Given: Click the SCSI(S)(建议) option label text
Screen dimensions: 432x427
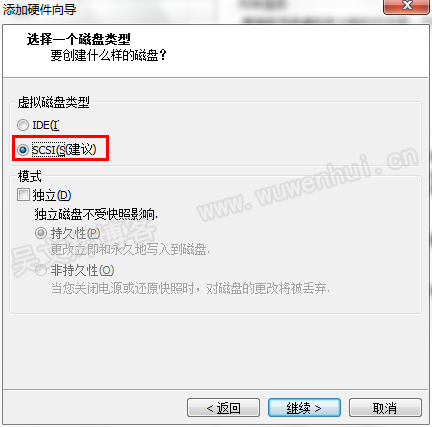Looking at the screenshot, I should coord(64,150).
